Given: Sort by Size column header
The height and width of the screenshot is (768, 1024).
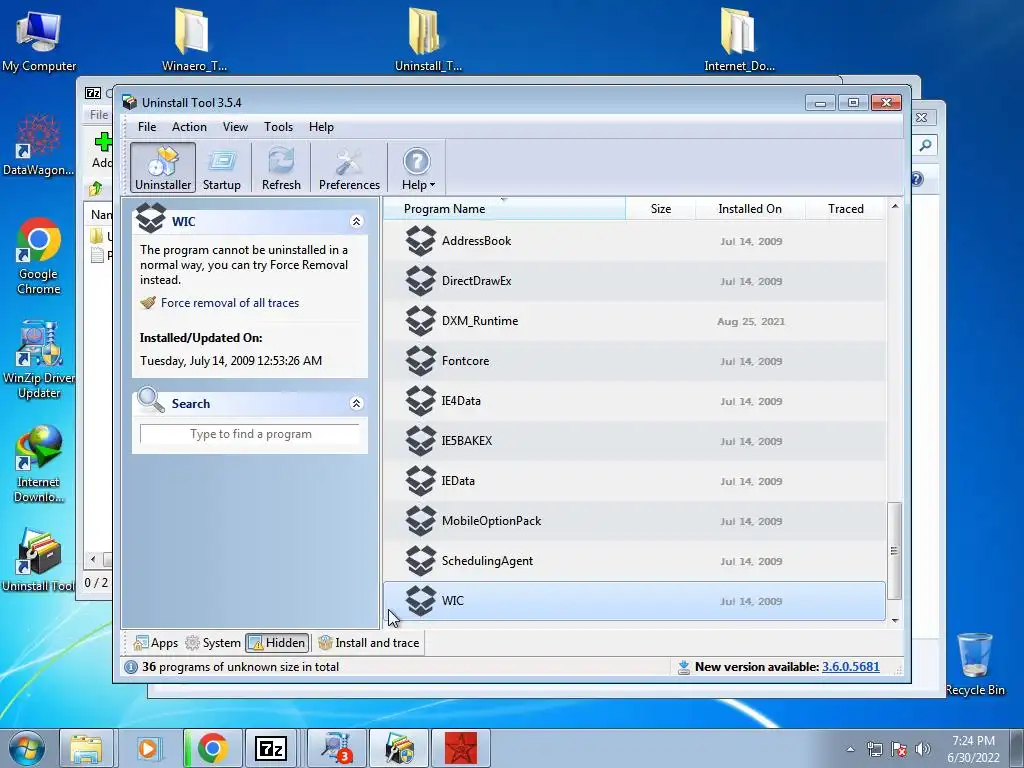Looking at the screenshot, I should pyautogui.click(x=661, y=209).
